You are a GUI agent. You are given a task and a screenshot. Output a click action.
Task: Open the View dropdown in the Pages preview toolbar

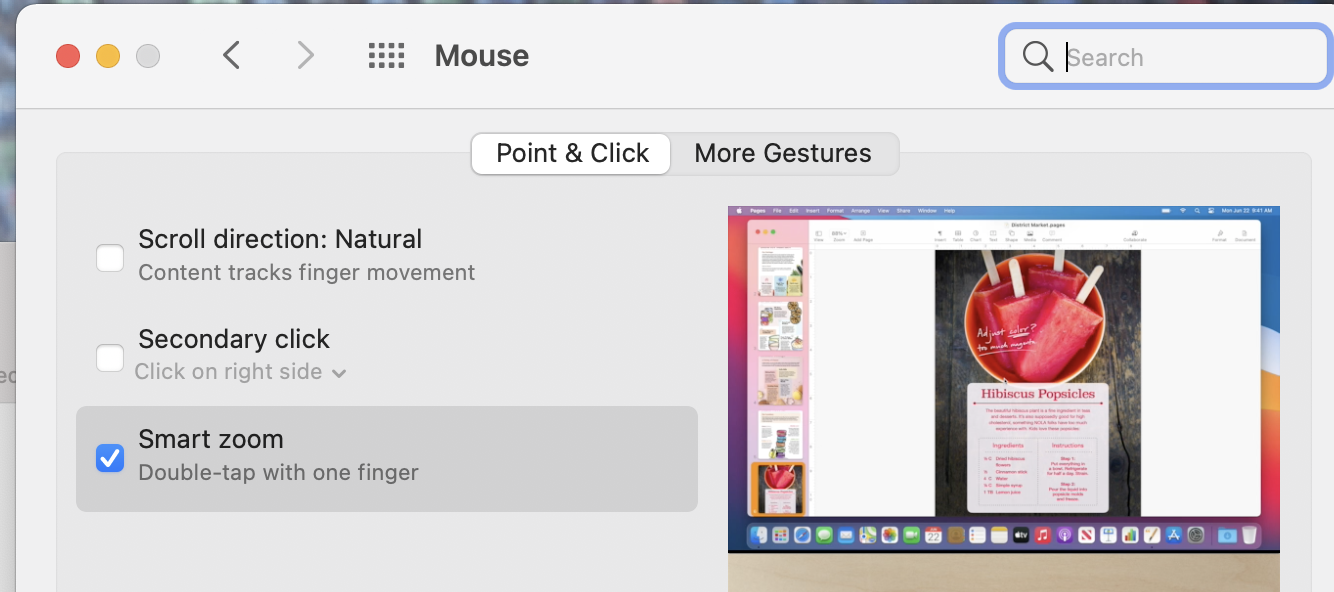point(819,232)
